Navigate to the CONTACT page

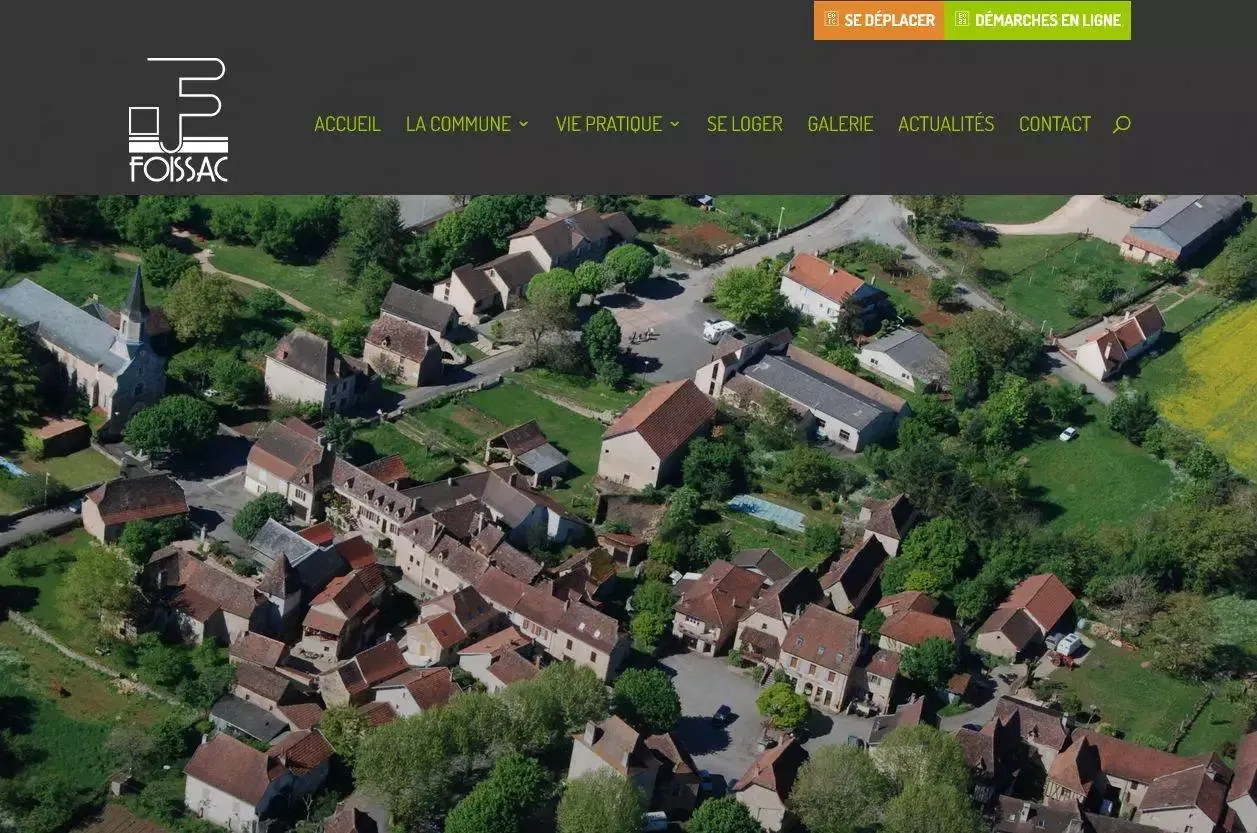1054,124
